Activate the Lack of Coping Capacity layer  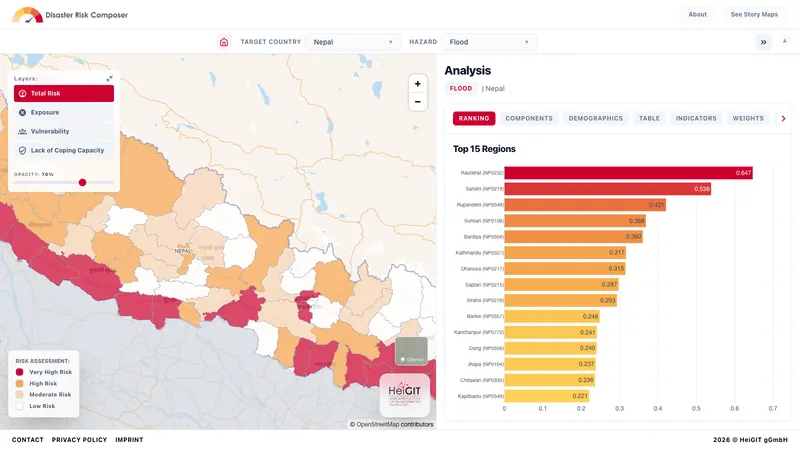click(64, 151)
